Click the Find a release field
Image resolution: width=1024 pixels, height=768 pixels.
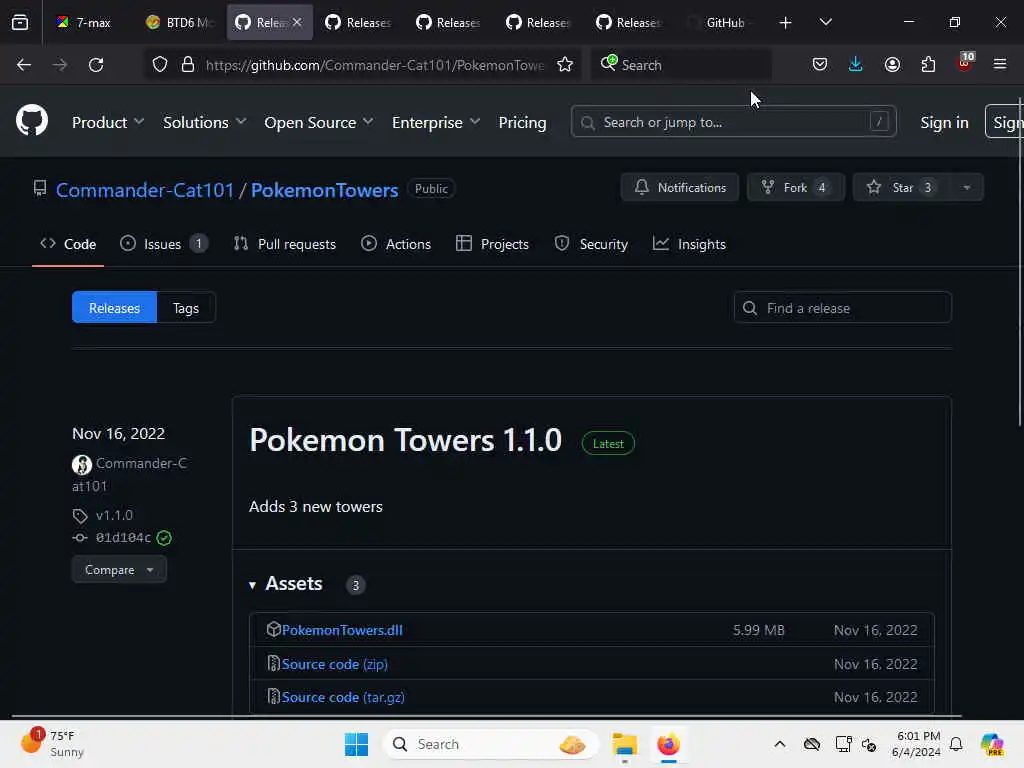pos(842,308)
